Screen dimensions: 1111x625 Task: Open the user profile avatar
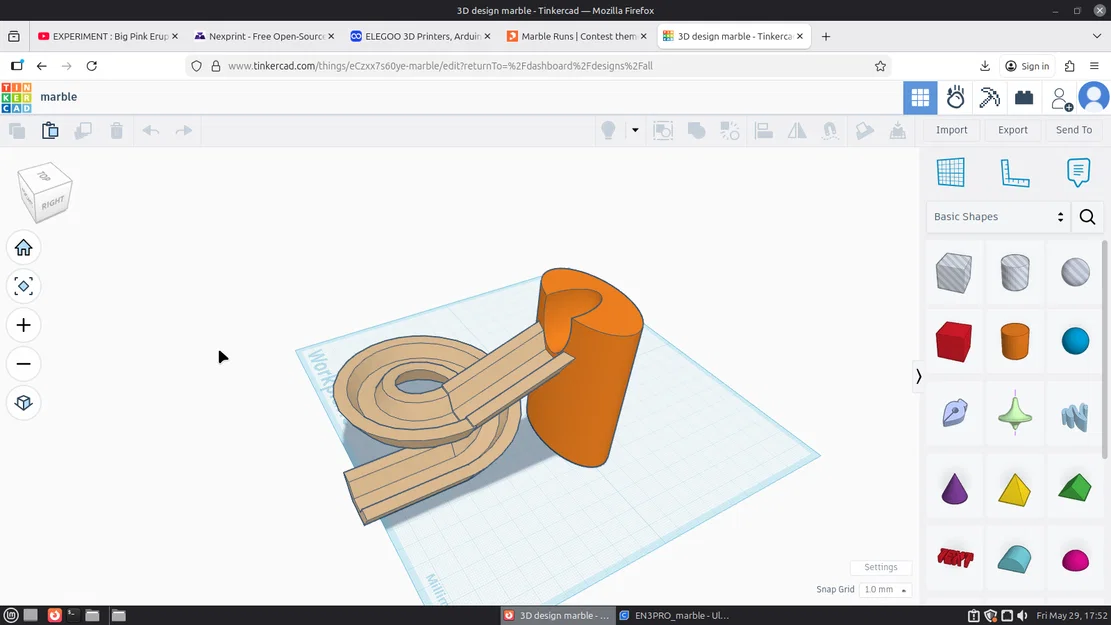tap(1093, 98)
